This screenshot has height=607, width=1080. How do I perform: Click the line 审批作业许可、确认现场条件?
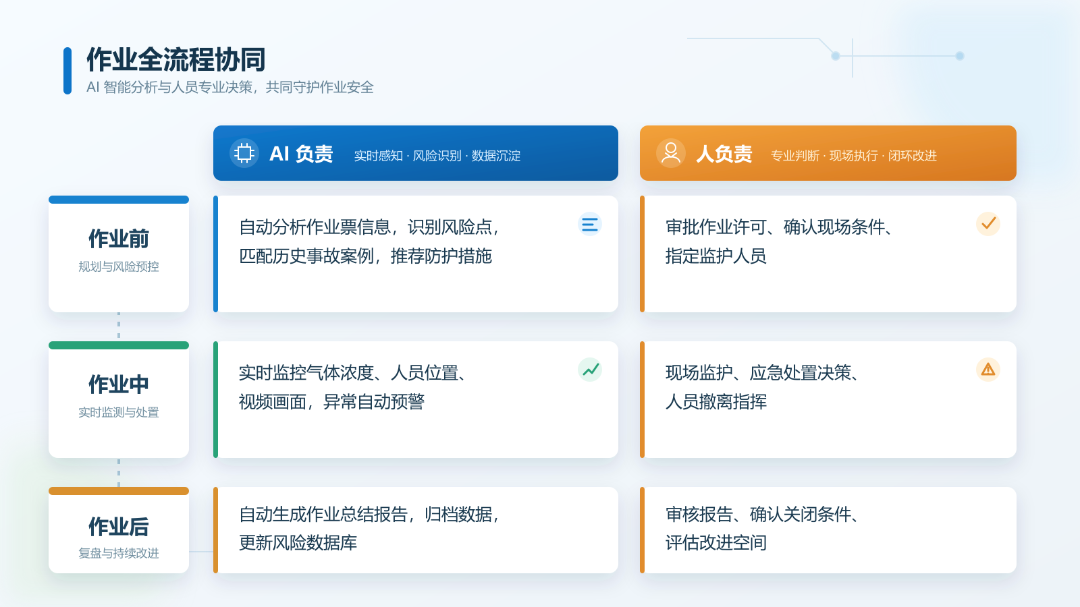tap(780, 227)
